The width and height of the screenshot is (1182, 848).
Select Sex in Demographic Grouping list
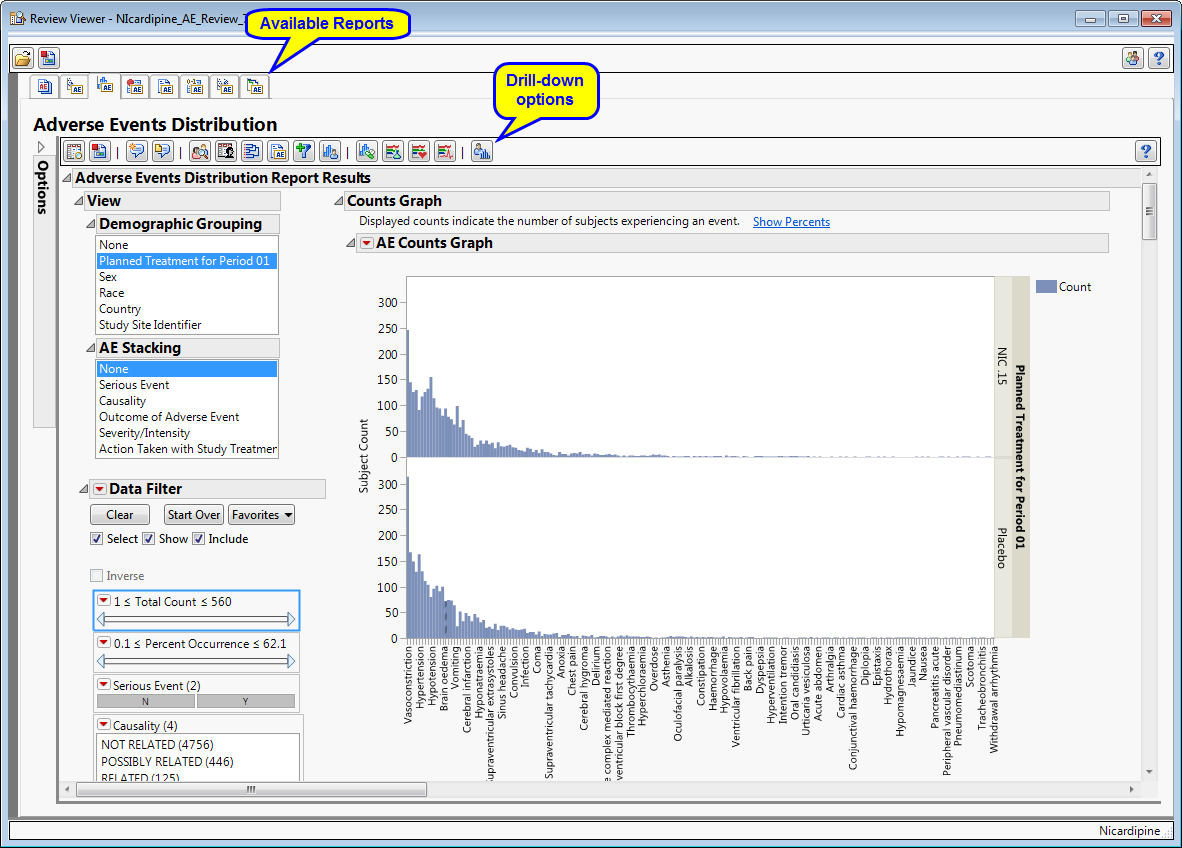click(108, 277)
